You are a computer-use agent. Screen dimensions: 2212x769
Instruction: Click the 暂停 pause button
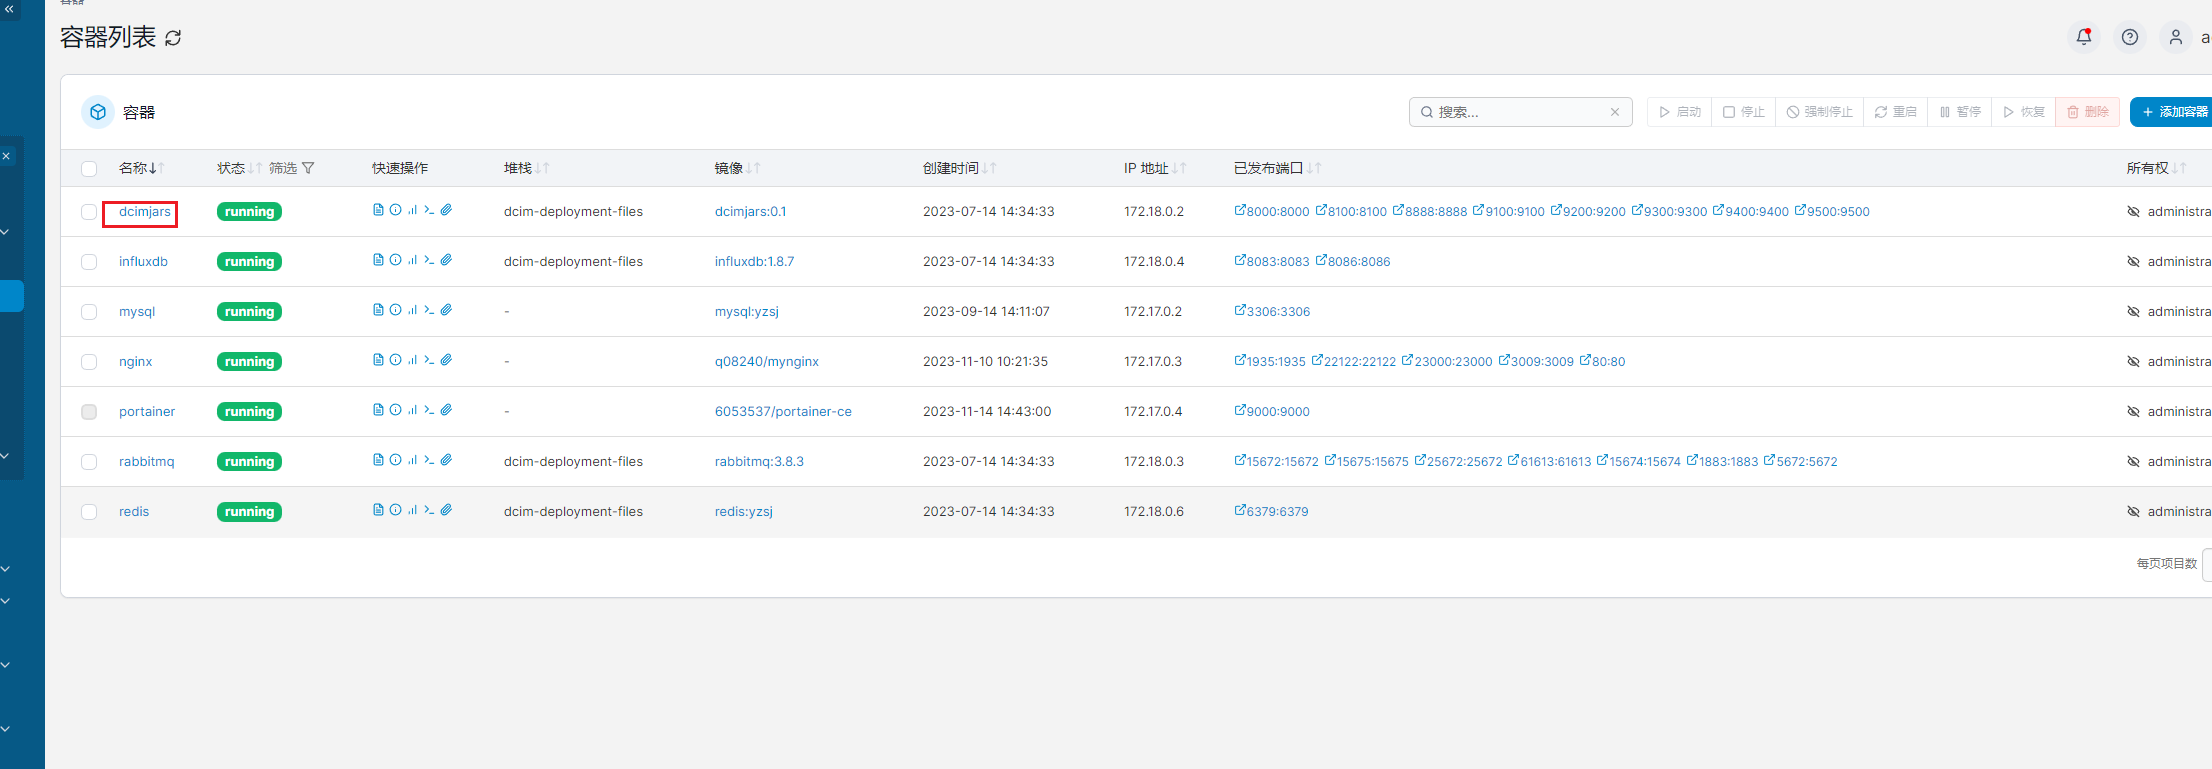pyautogui.click(x=1960, y=112)
